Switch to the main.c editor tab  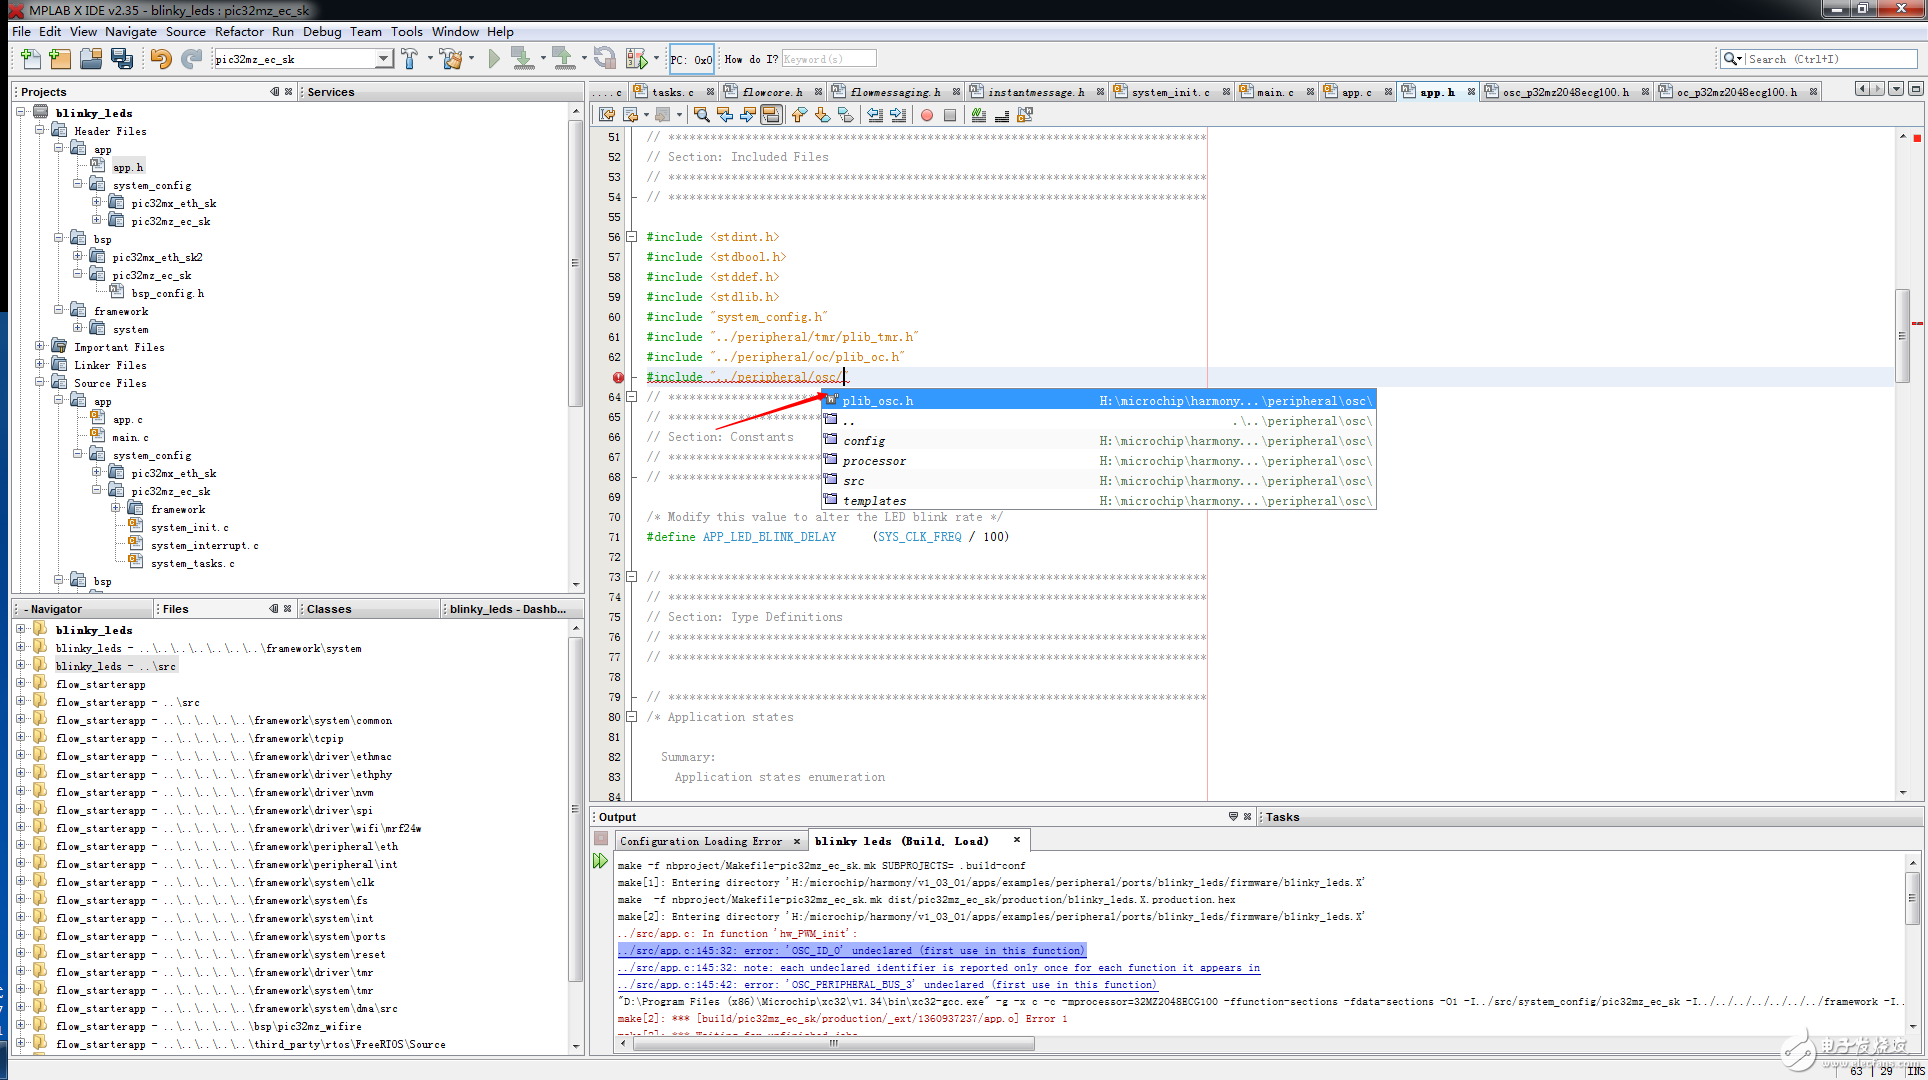coord(1274,92)
